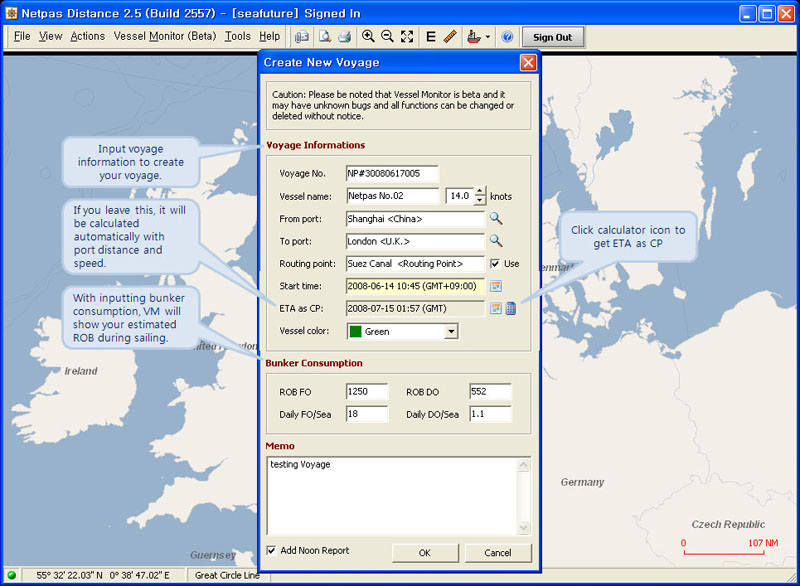Screen dimensions: 800x586
Task: Click the Routing point field with Suez Canal
Action: point(415,264)
